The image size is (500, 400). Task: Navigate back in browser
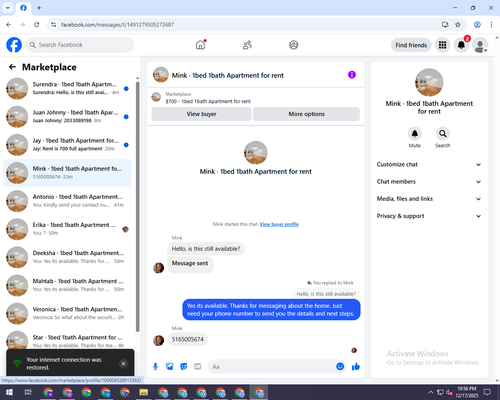coord(9,25)
